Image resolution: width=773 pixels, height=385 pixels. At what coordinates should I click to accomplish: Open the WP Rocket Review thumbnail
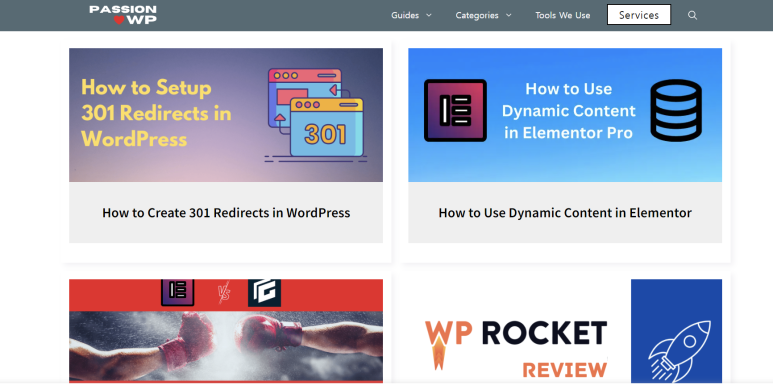[x=565, y=331]
